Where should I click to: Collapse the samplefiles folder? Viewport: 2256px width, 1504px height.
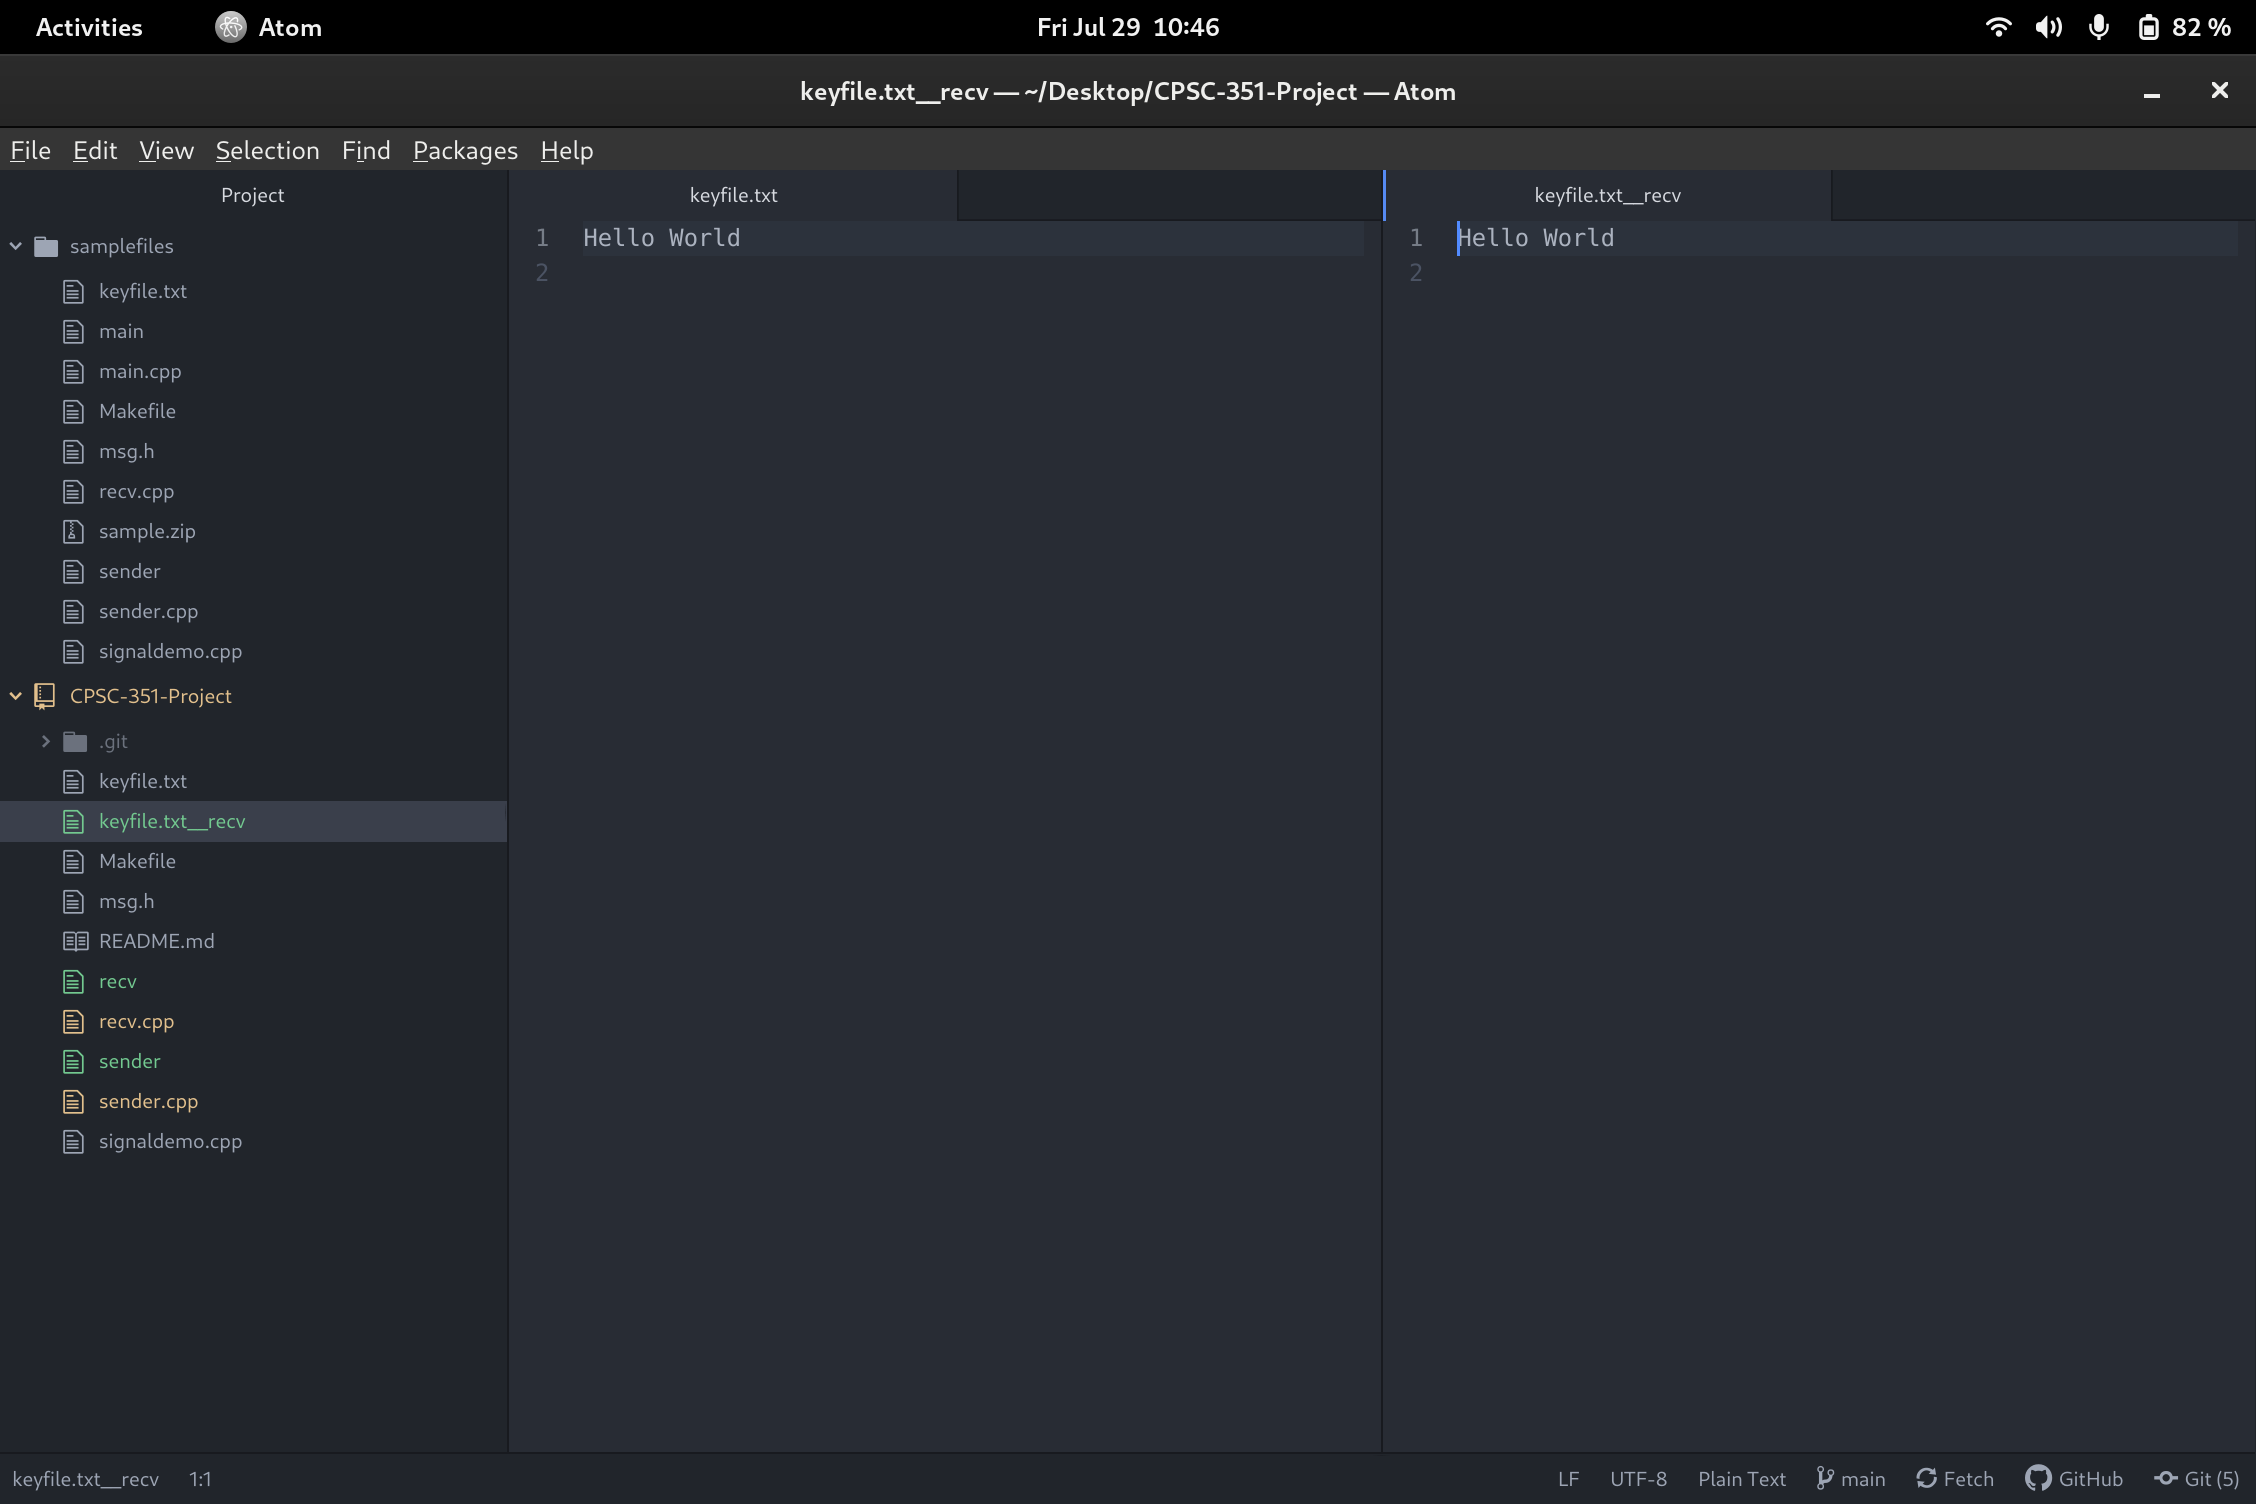tap(15, 246)
